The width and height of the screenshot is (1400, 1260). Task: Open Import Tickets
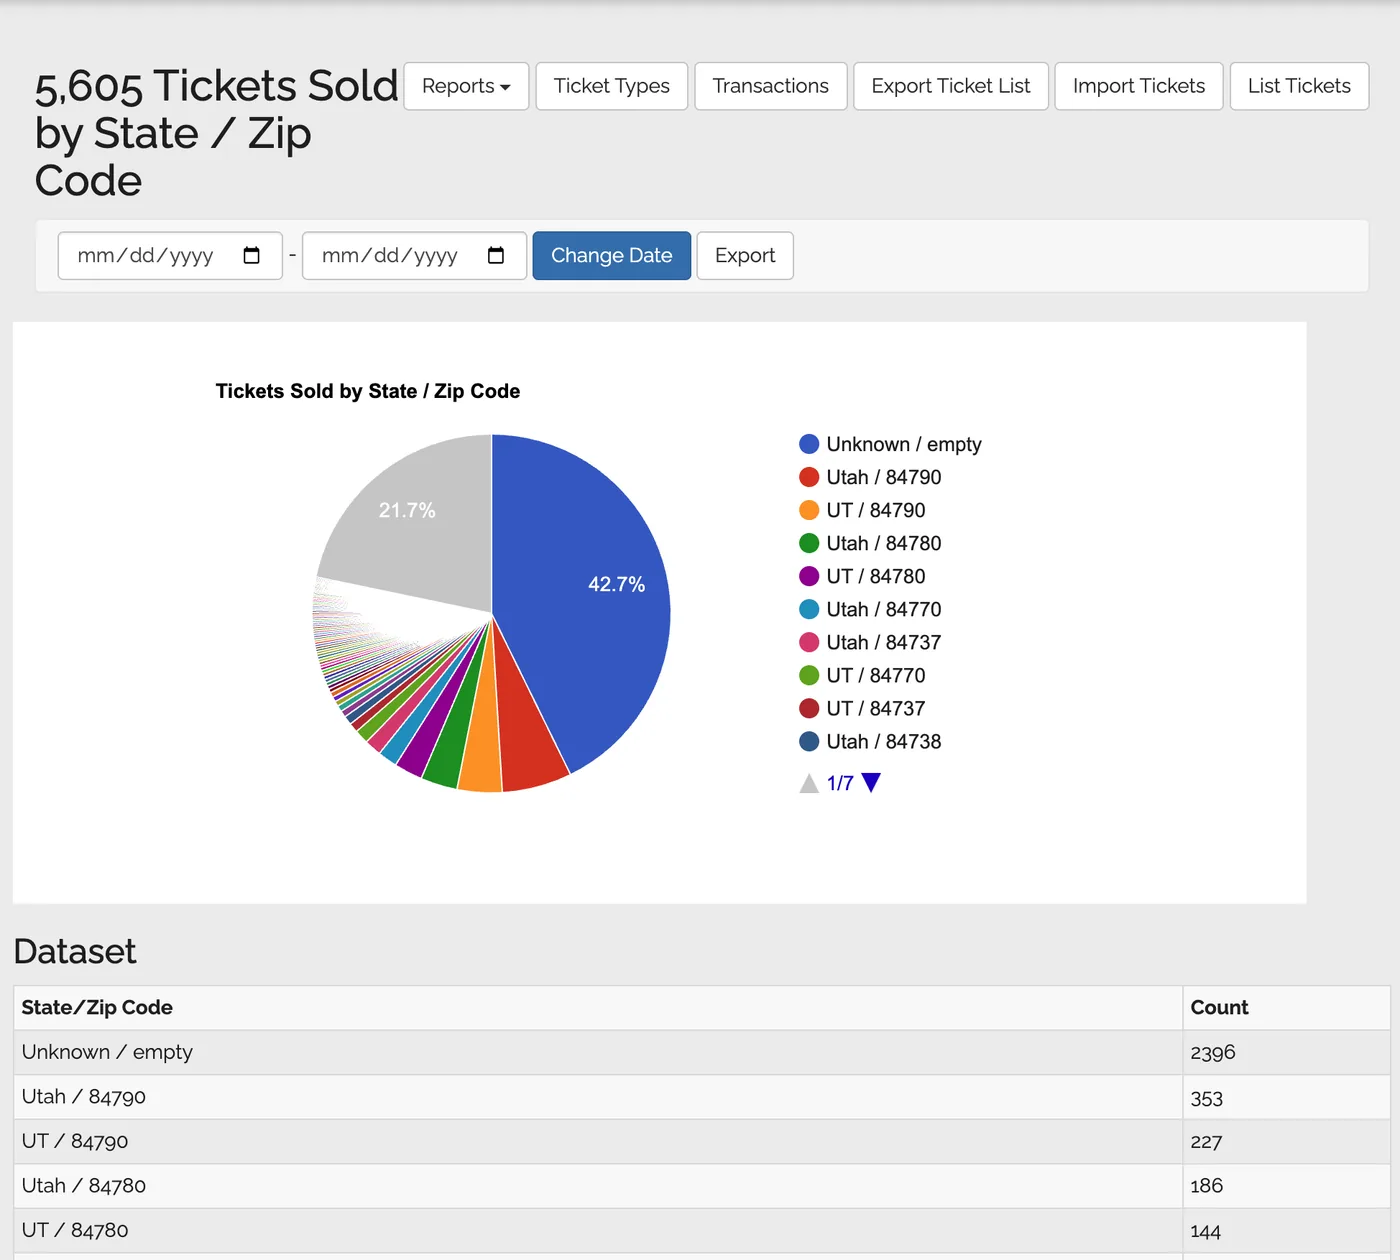click(x=1139, y=86)
